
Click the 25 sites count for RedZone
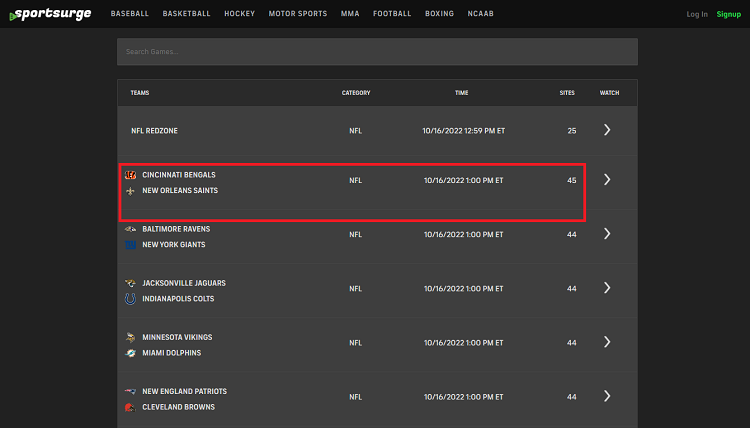[x=572, y=131]
